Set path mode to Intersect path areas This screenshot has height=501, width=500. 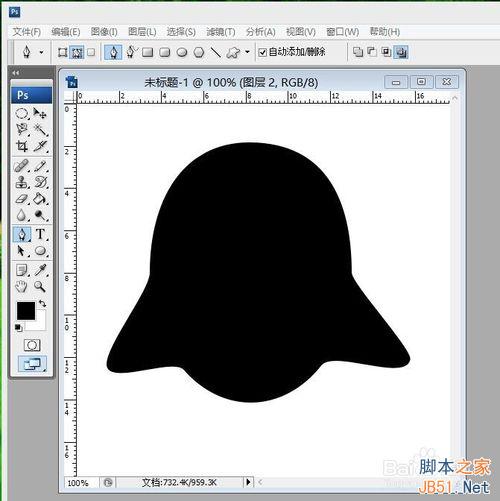point(386,52)
